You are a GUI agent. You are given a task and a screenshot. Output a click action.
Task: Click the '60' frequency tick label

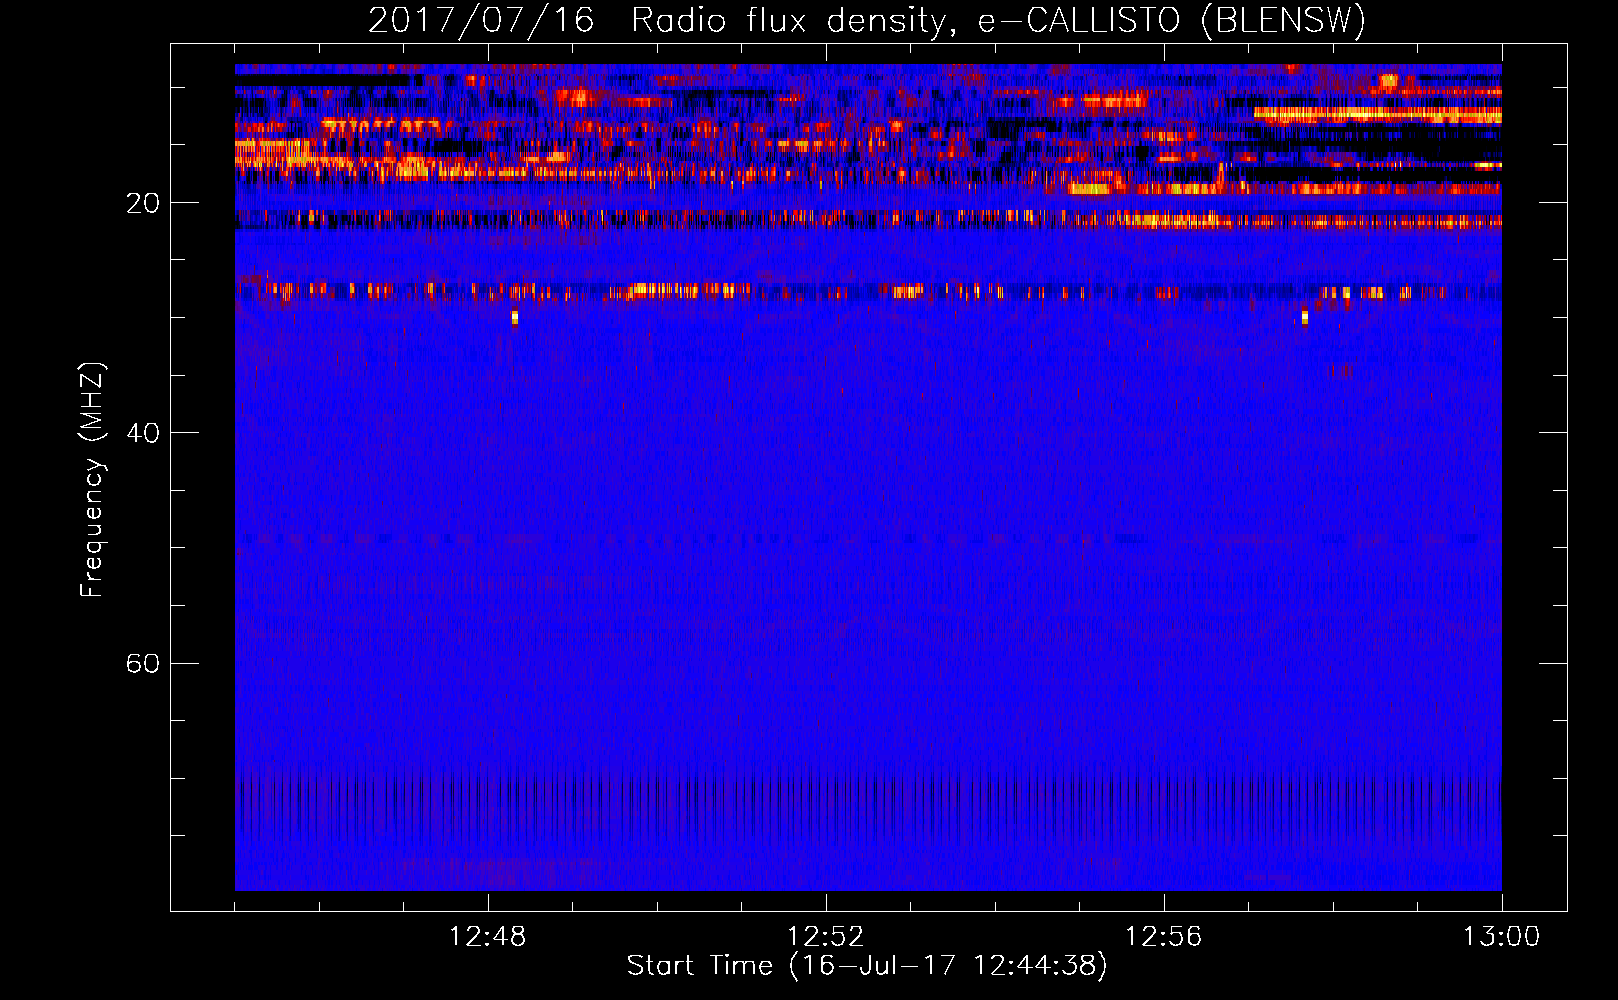point(143,663)
